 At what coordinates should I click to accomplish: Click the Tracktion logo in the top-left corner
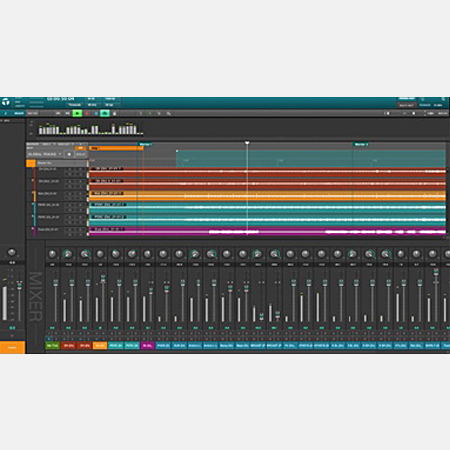[6, 102]
